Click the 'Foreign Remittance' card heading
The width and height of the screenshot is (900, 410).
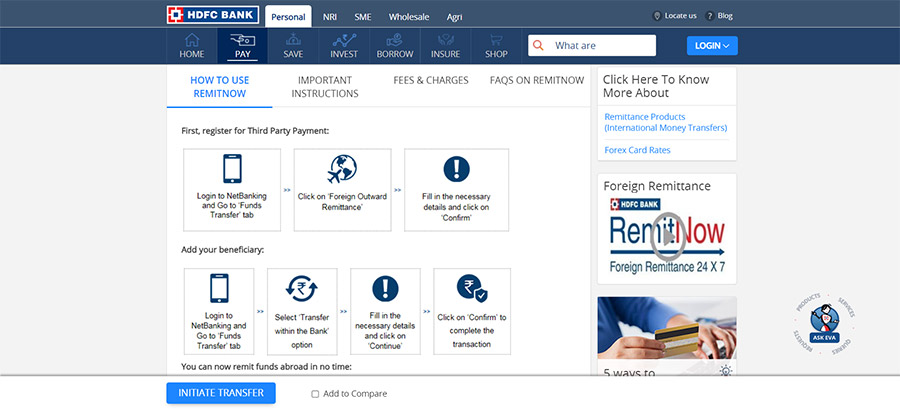click(x=657, y=186)
